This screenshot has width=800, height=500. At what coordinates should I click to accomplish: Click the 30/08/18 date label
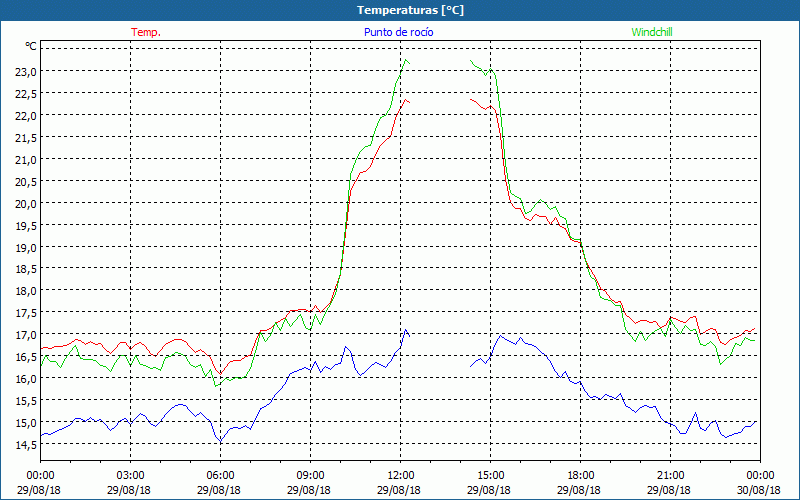click(x=759, y=490)
